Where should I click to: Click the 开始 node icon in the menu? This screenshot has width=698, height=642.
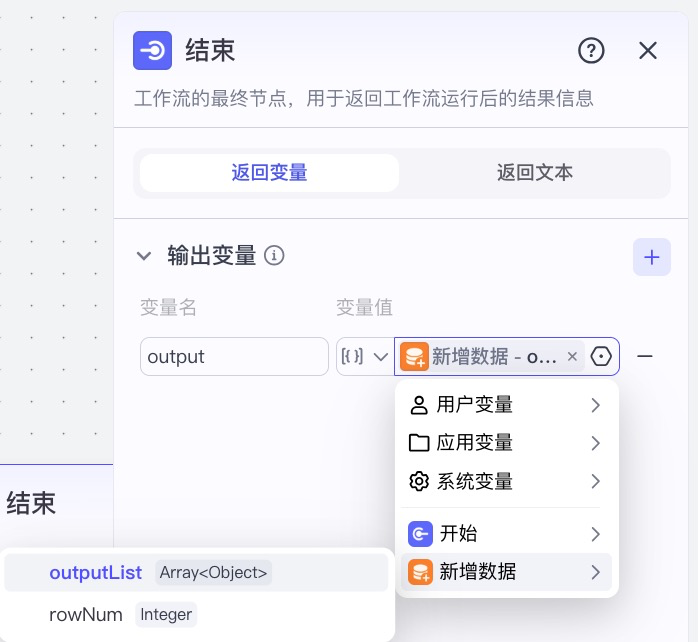point(420,534)
